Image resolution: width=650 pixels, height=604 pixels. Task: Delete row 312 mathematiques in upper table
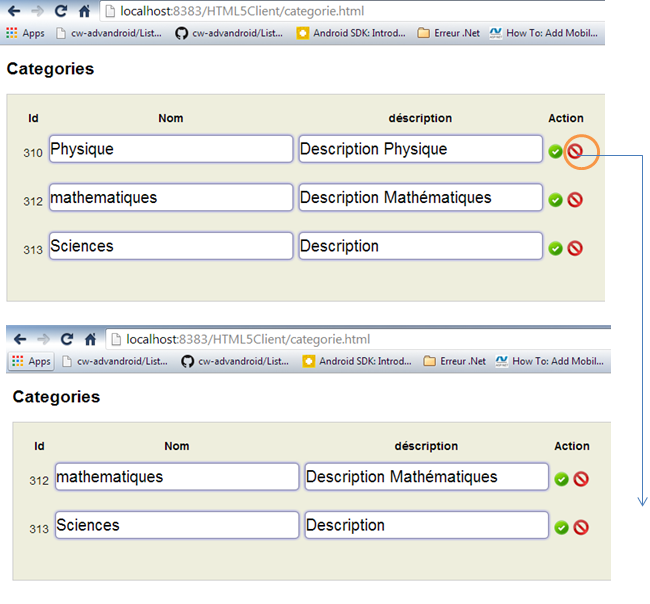pyautogui.click(x=575, y=200)
